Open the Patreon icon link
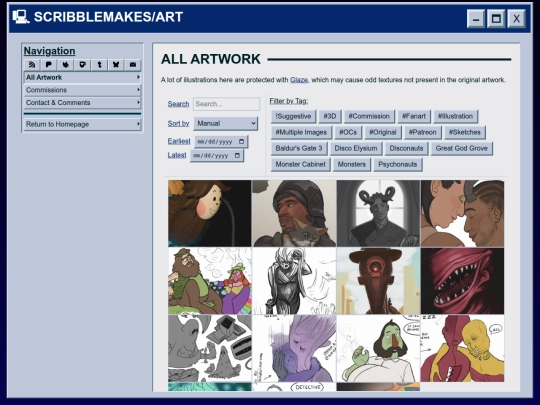Viewport: 540px width, 405px height. pyautogui.click(x=49, y=64)
